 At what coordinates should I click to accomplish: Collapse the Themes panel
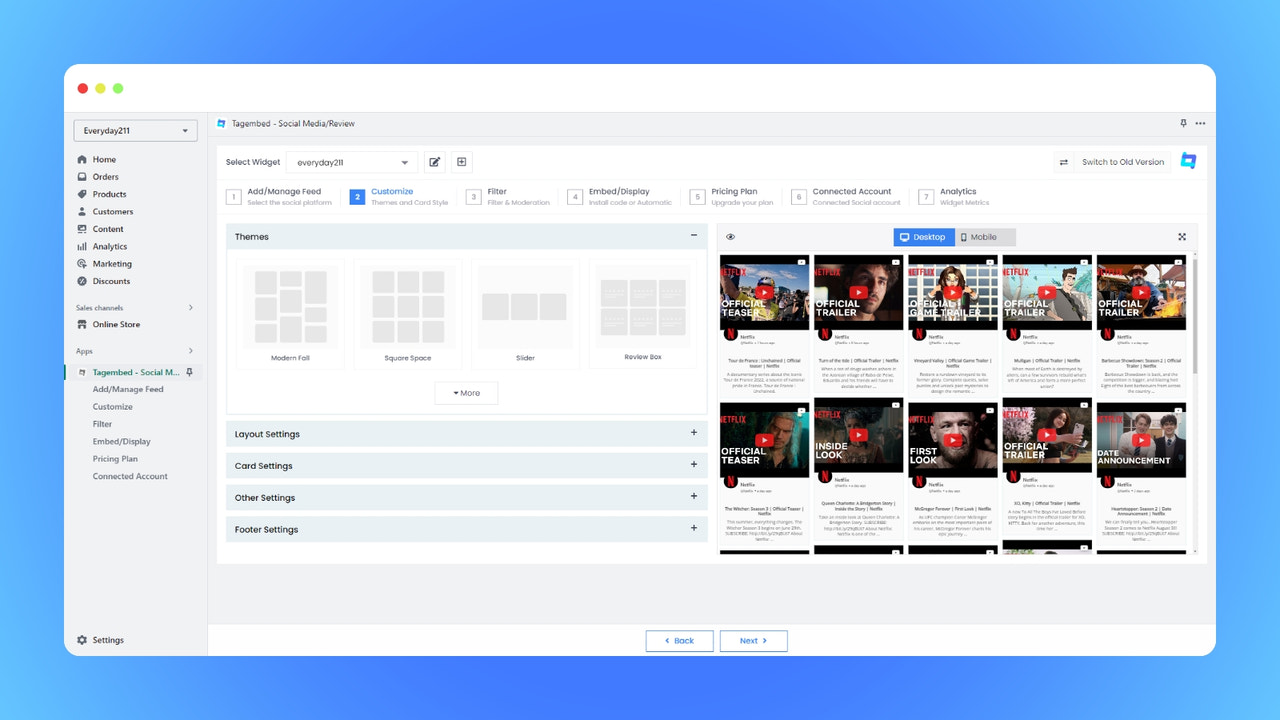[694, 236]
